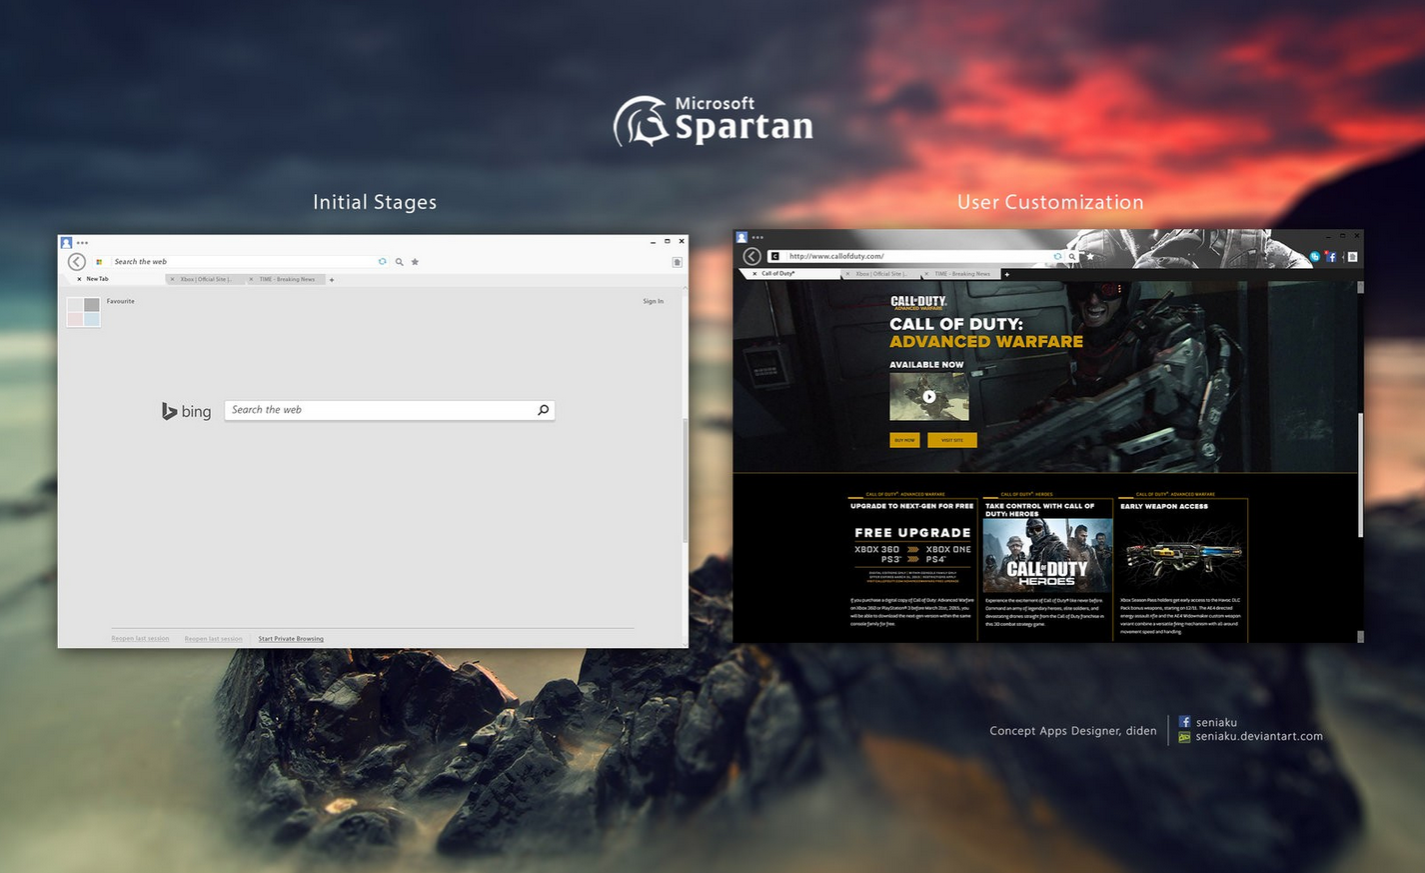Open the three-dots menu in the Initial Stages window
The image size is (1425, 873).
coord(82,243)
